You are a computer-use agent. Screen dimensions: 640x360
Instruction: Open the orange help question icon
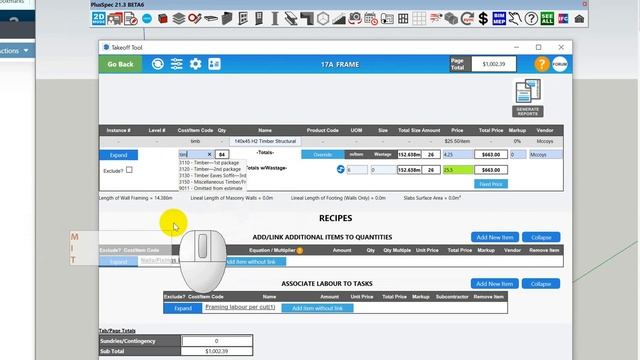pos(542,64)
